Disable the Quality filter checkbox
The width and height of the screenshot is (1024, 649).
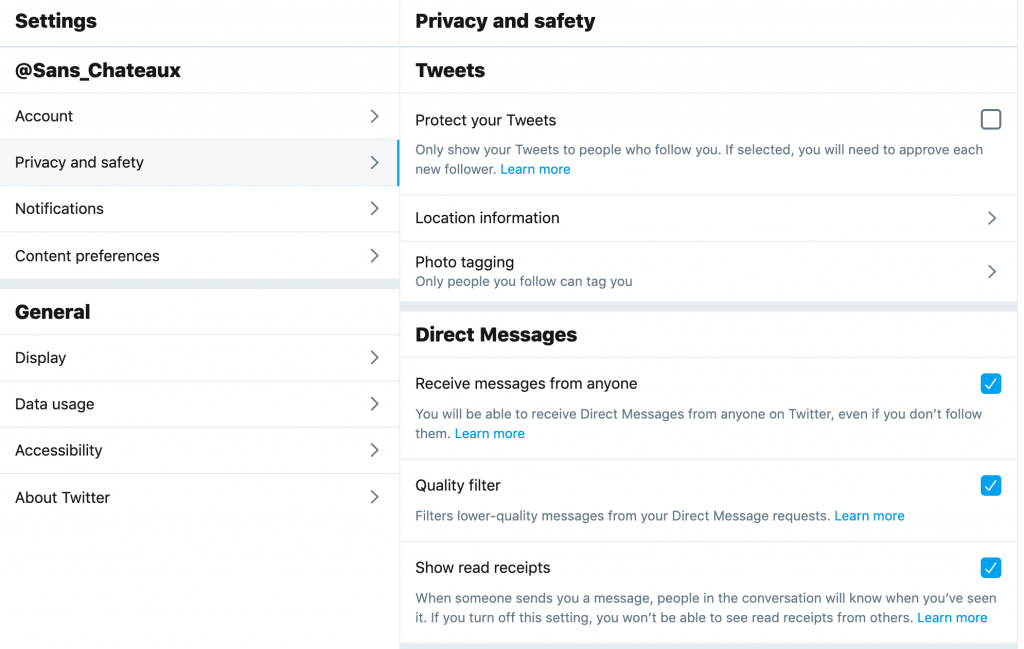(990, 485)
